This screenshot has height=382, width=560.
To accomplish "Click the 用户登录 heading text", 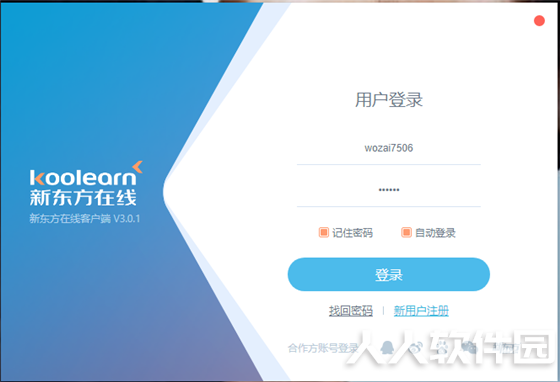I will click(x=389, y=100).
